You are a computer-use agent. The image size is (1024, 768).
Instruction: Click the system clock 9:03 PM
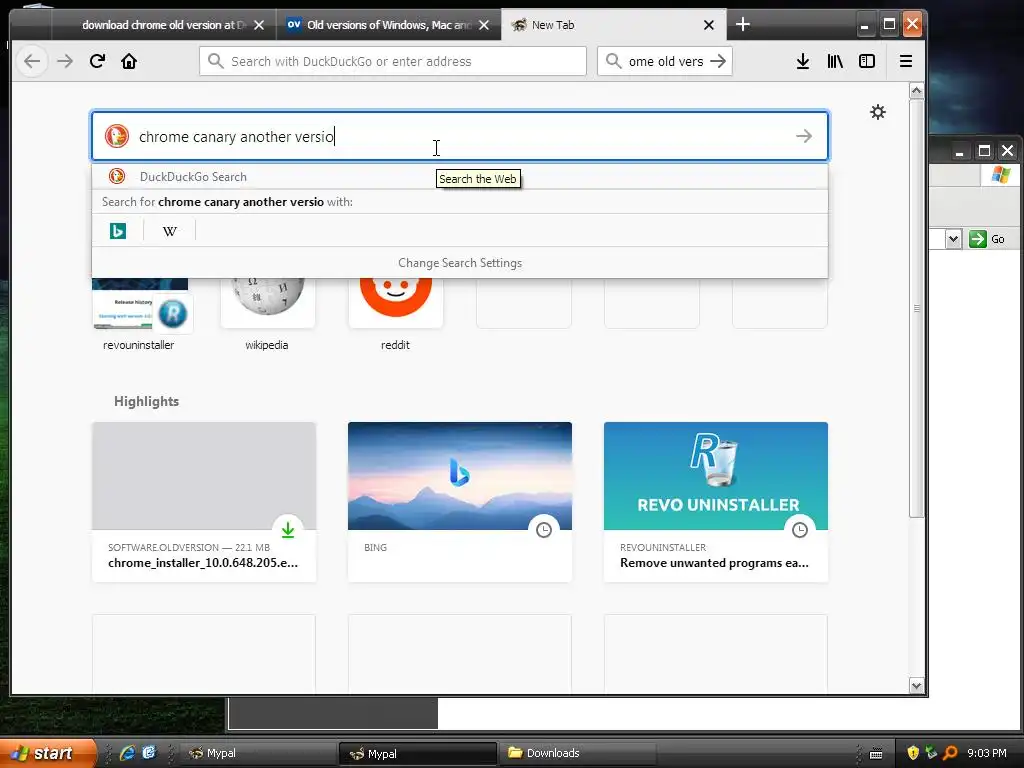coord(987,753)
